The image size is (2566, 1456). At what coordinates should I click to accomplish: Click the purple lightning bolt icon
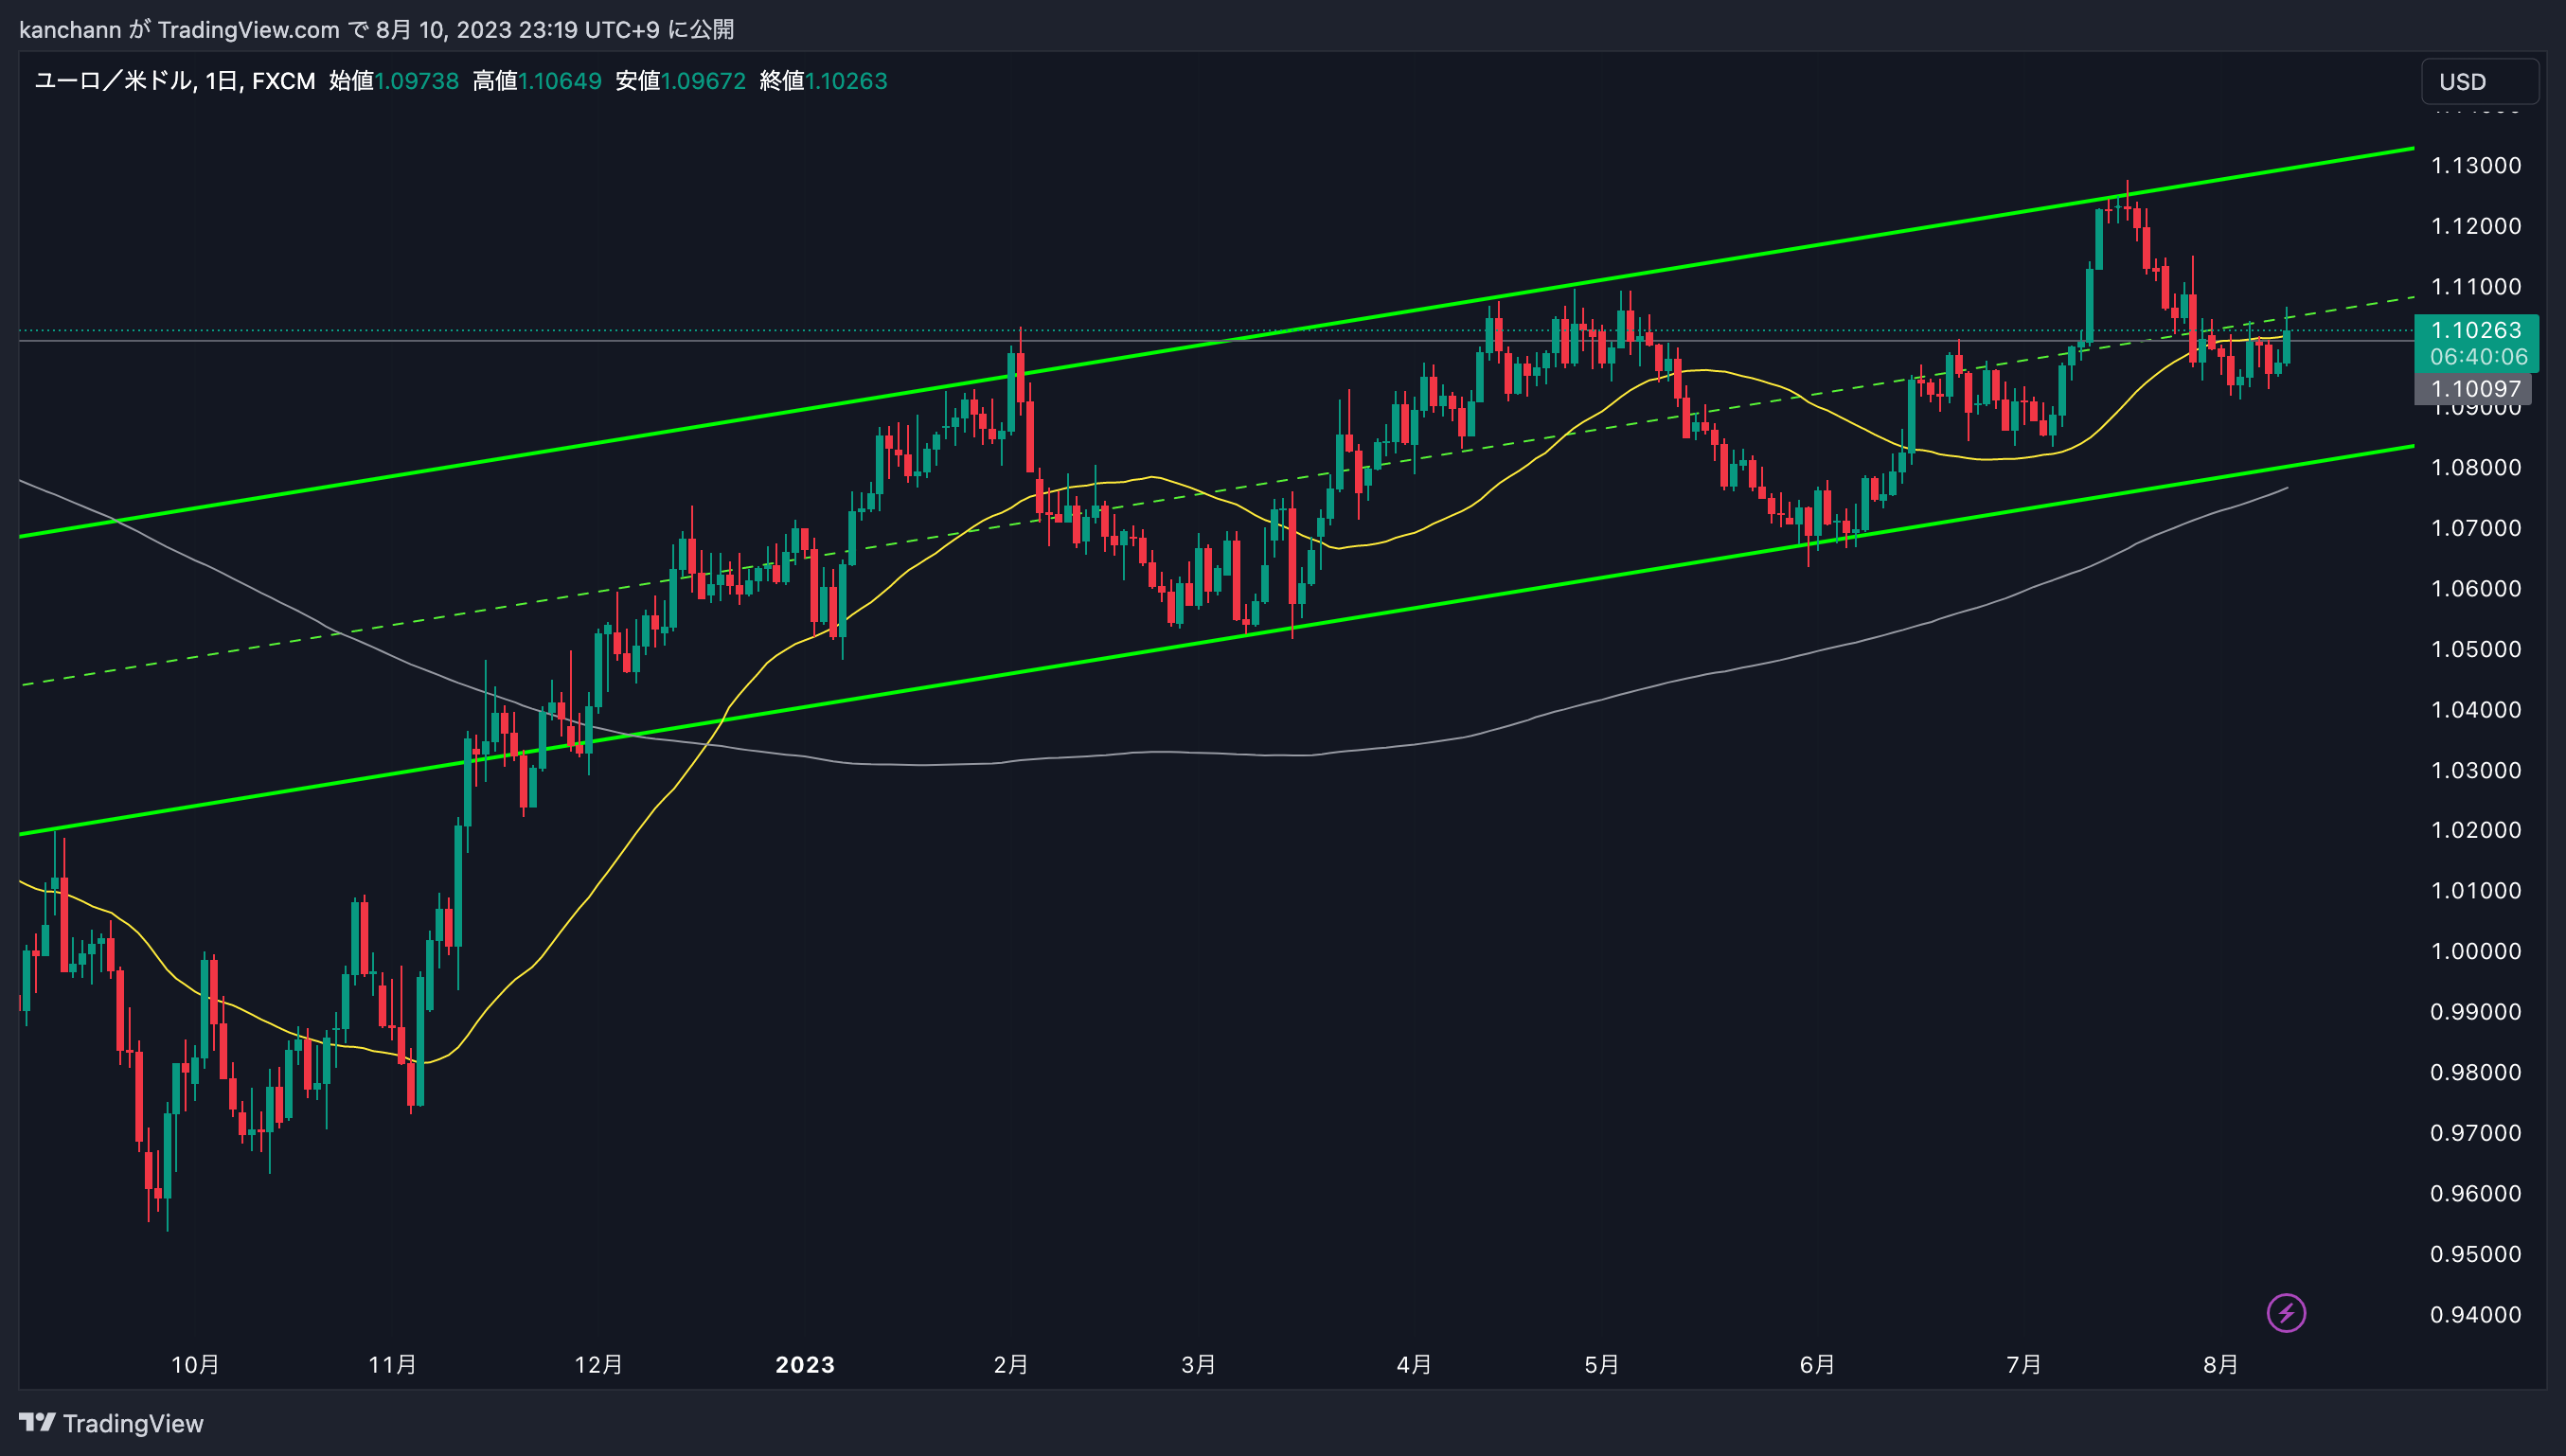coord(2286,1313)
